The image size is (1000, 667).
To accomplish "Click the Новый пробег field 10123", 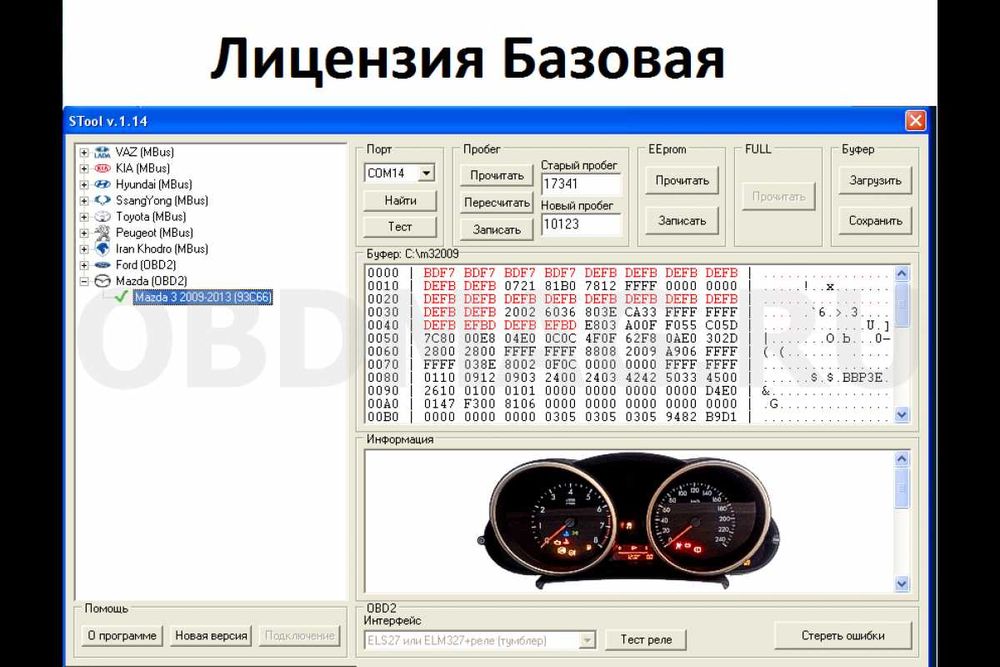I will 580,224.
